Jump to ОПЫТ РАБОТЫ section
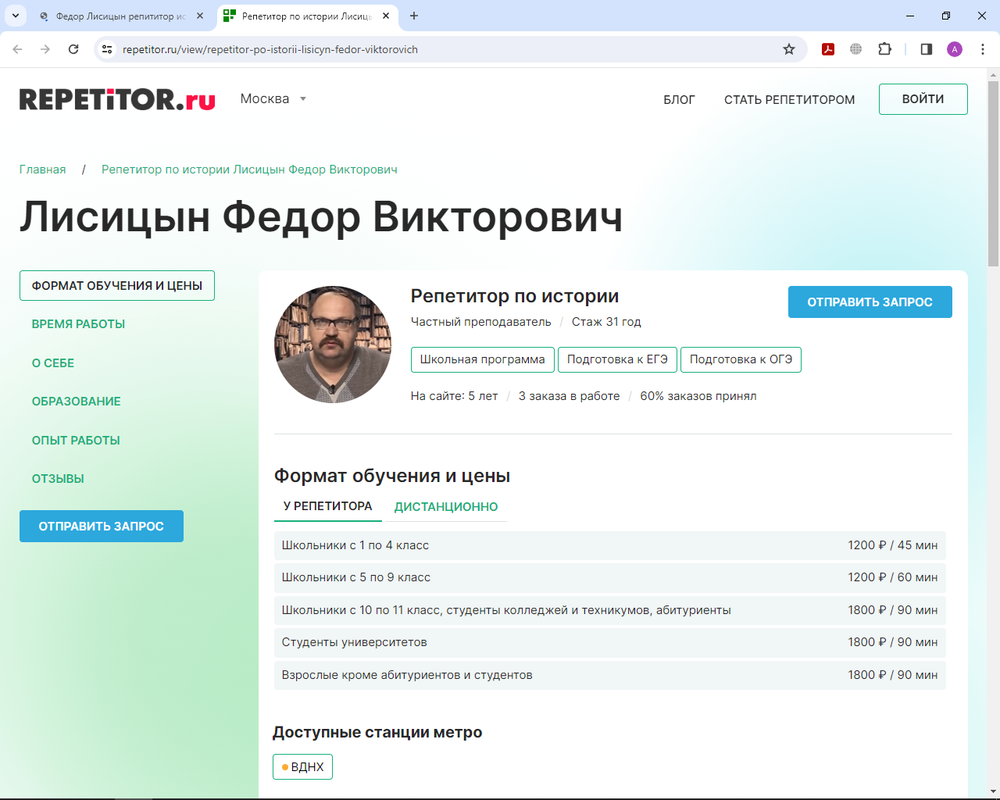Image resolution: width=1000 pixels, height=800 pixels. point(76,440)
